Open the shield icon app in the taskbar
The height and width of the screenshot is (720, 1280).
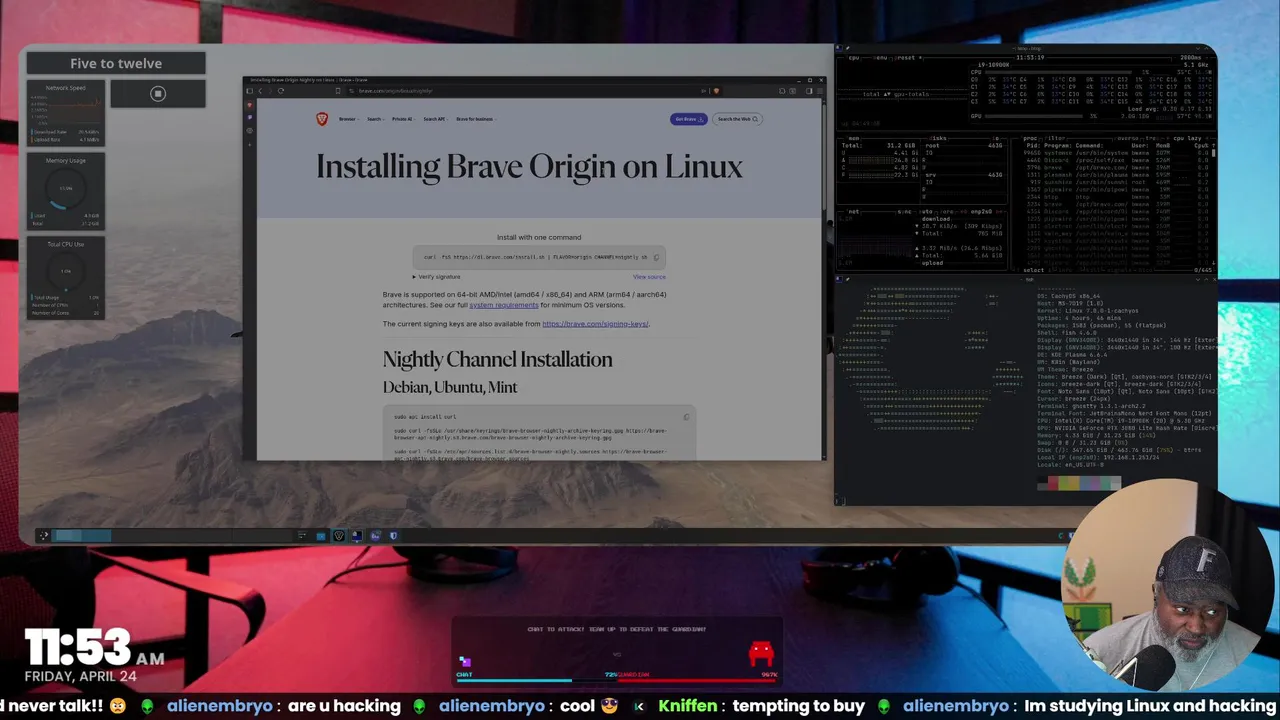tap(393, 536)
